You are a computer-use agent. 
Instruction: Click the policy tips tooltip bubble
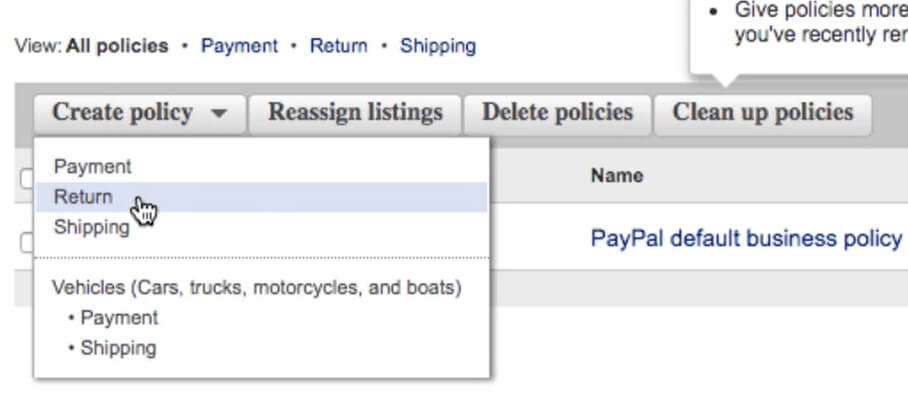pos(799,37)
